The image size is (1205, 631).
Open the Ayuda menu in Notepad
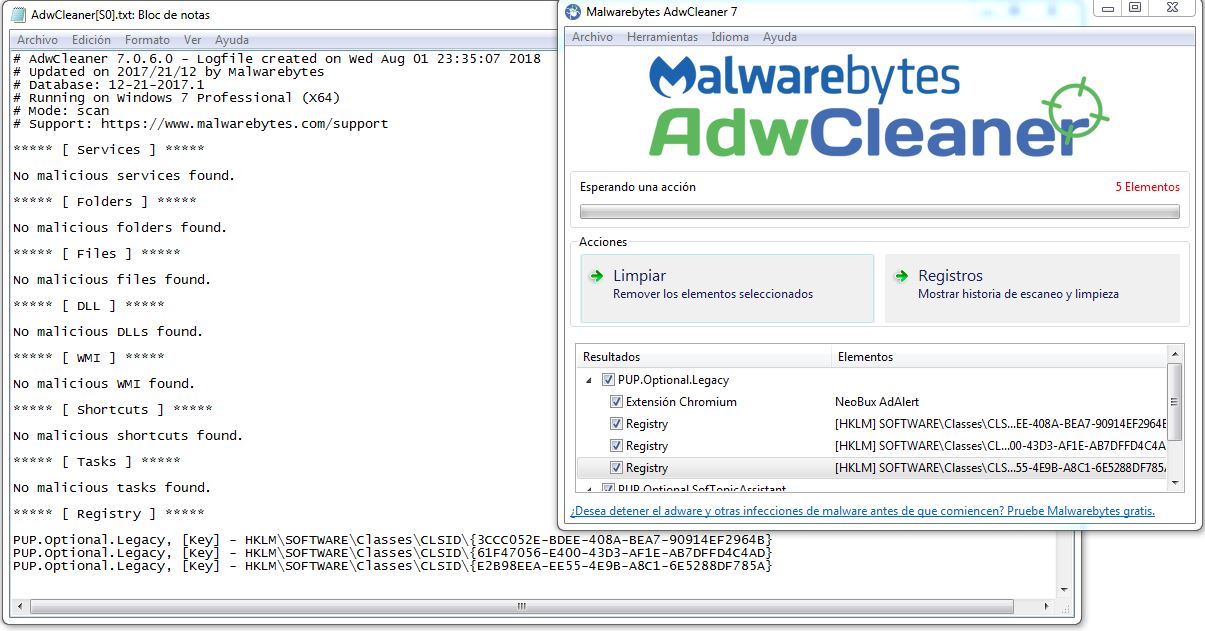tap(232, 40)
